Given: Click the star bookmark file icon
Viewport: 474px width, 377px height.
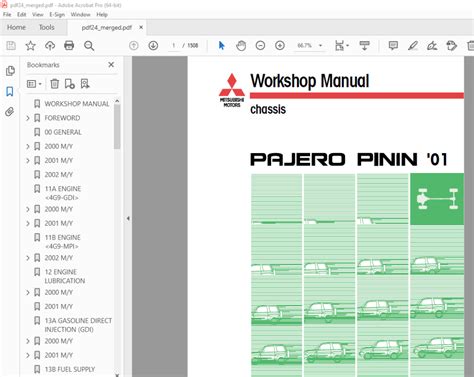Looking at the screenshot, I should pos(30,46).
